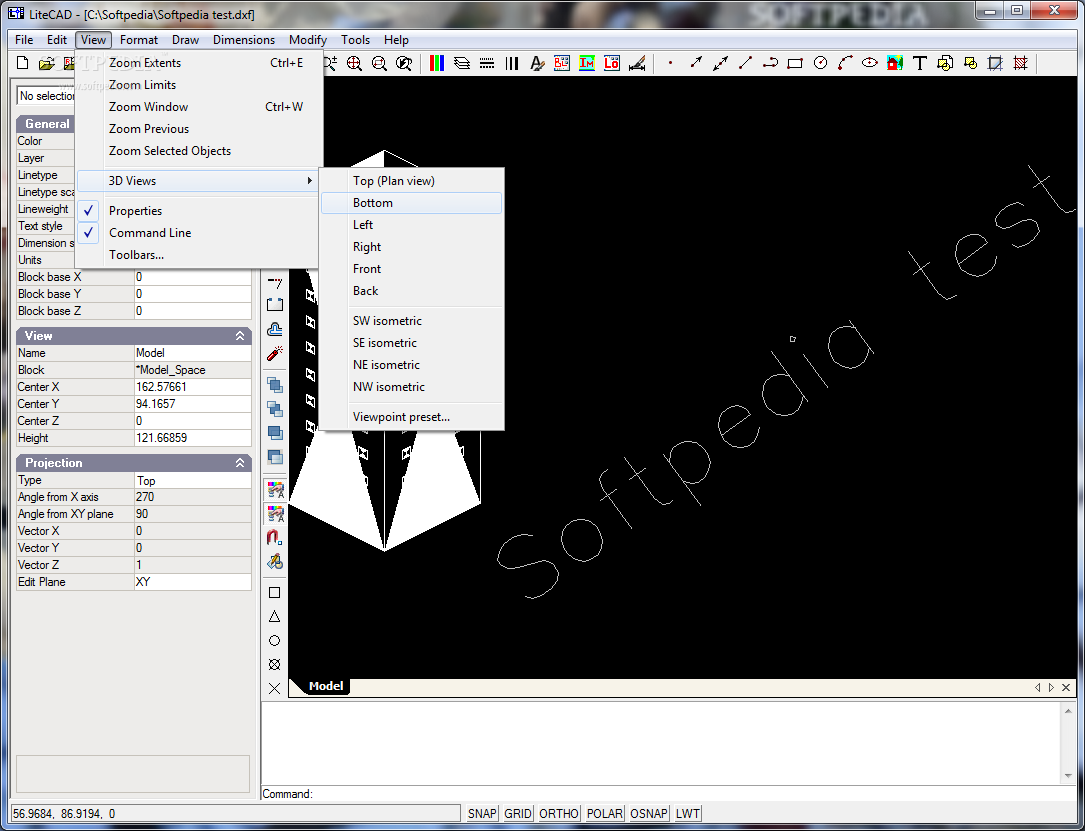Select the Line drawing tool
Viewport: 1085px width, 831px height.
(x=745, y=64)
